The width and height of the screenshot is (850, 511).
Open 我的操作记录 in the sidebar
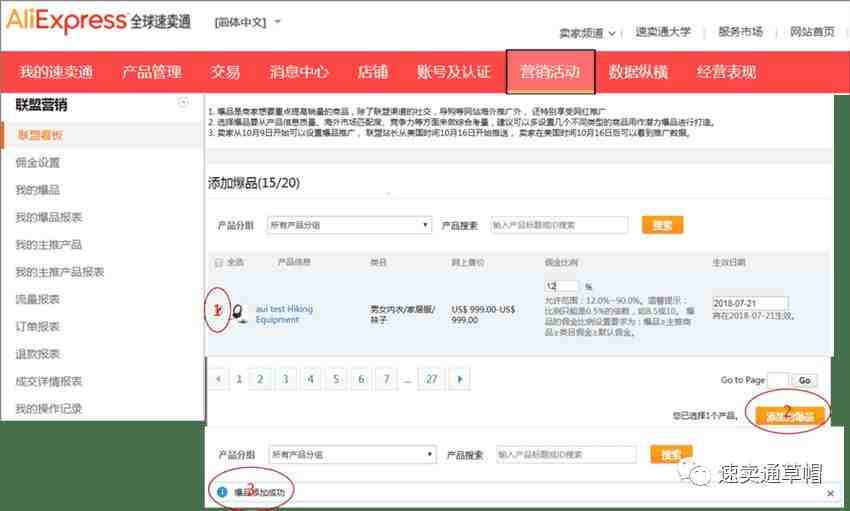coord(49,409)
